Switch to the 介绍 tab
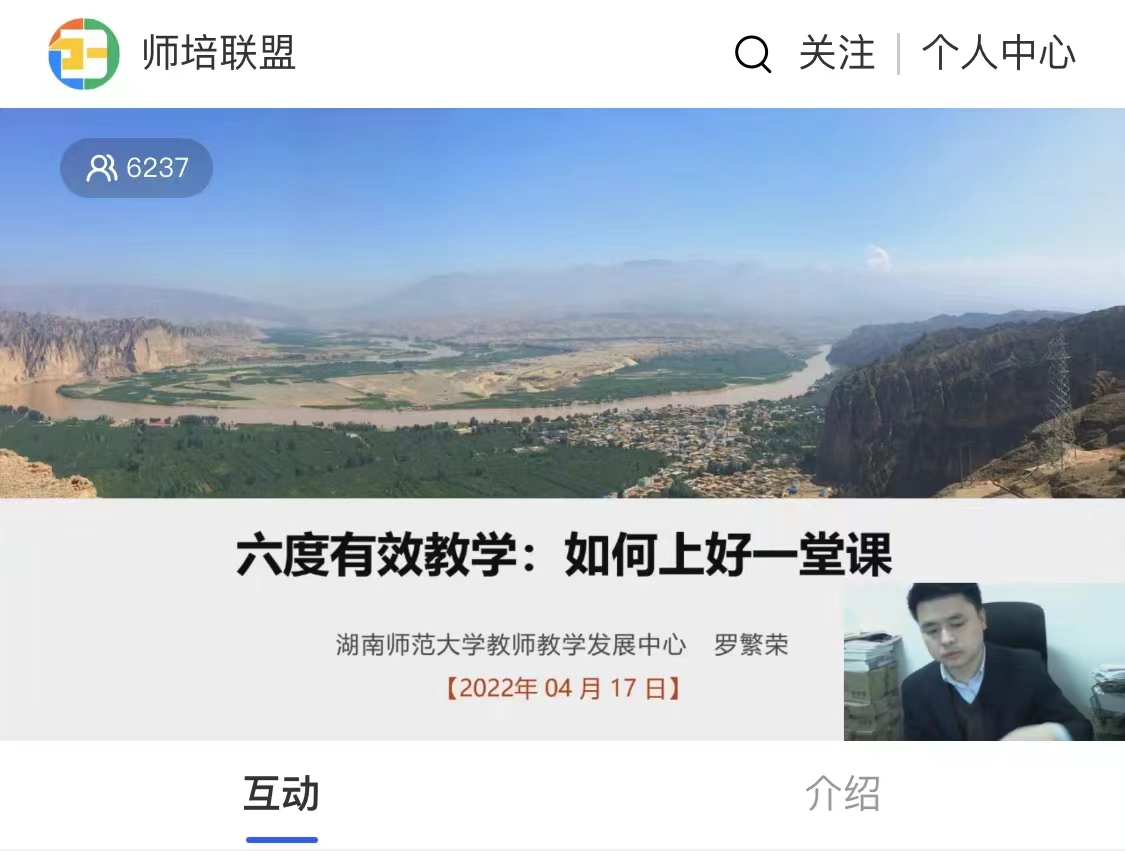The width and height of the screenshot is (1125, 851). [x=843, y=794]
